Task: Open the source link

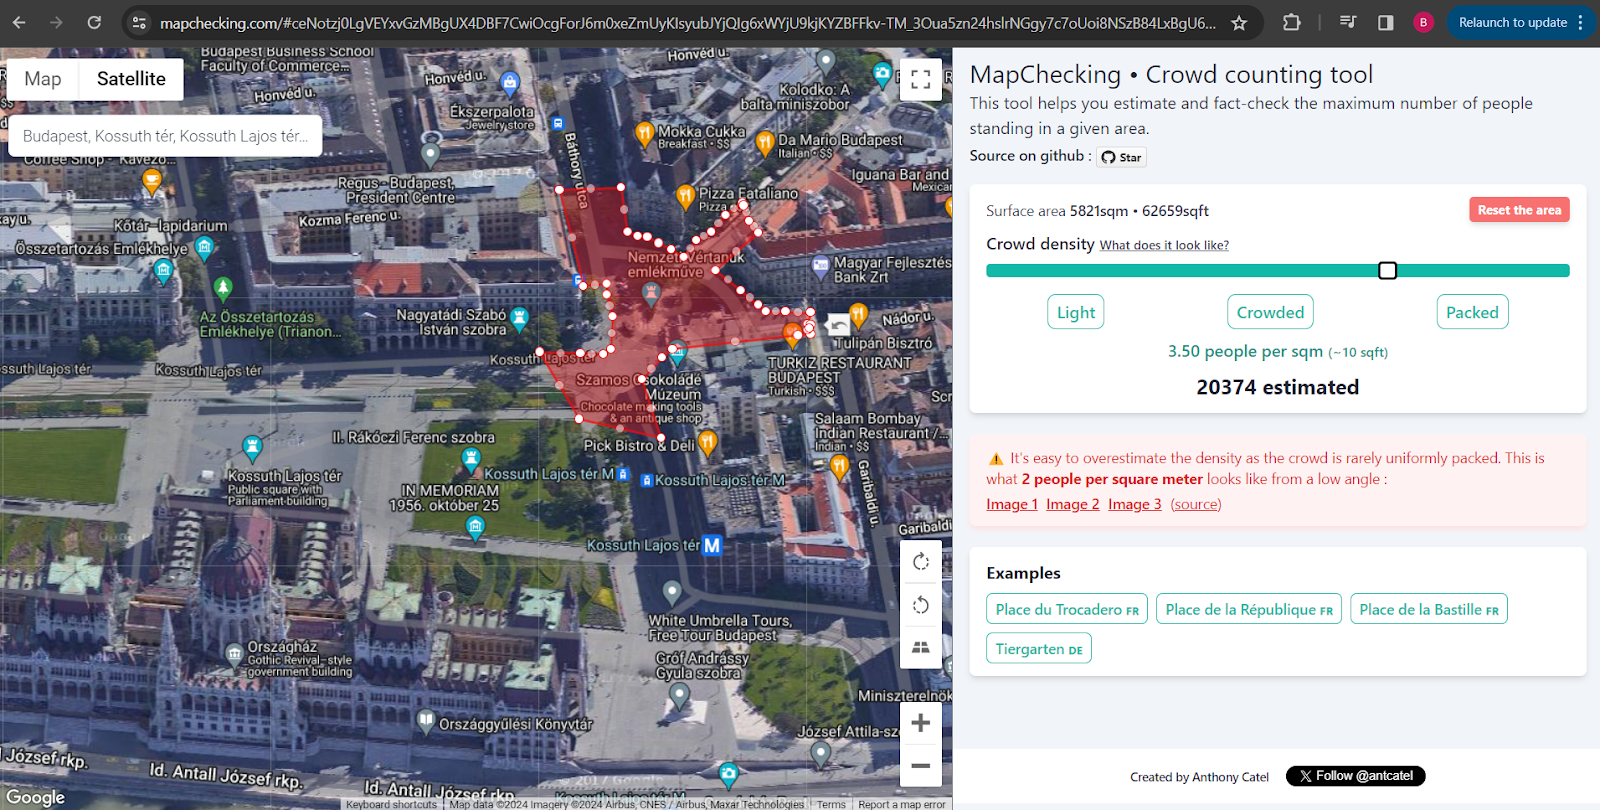Action: (1196, 504)
